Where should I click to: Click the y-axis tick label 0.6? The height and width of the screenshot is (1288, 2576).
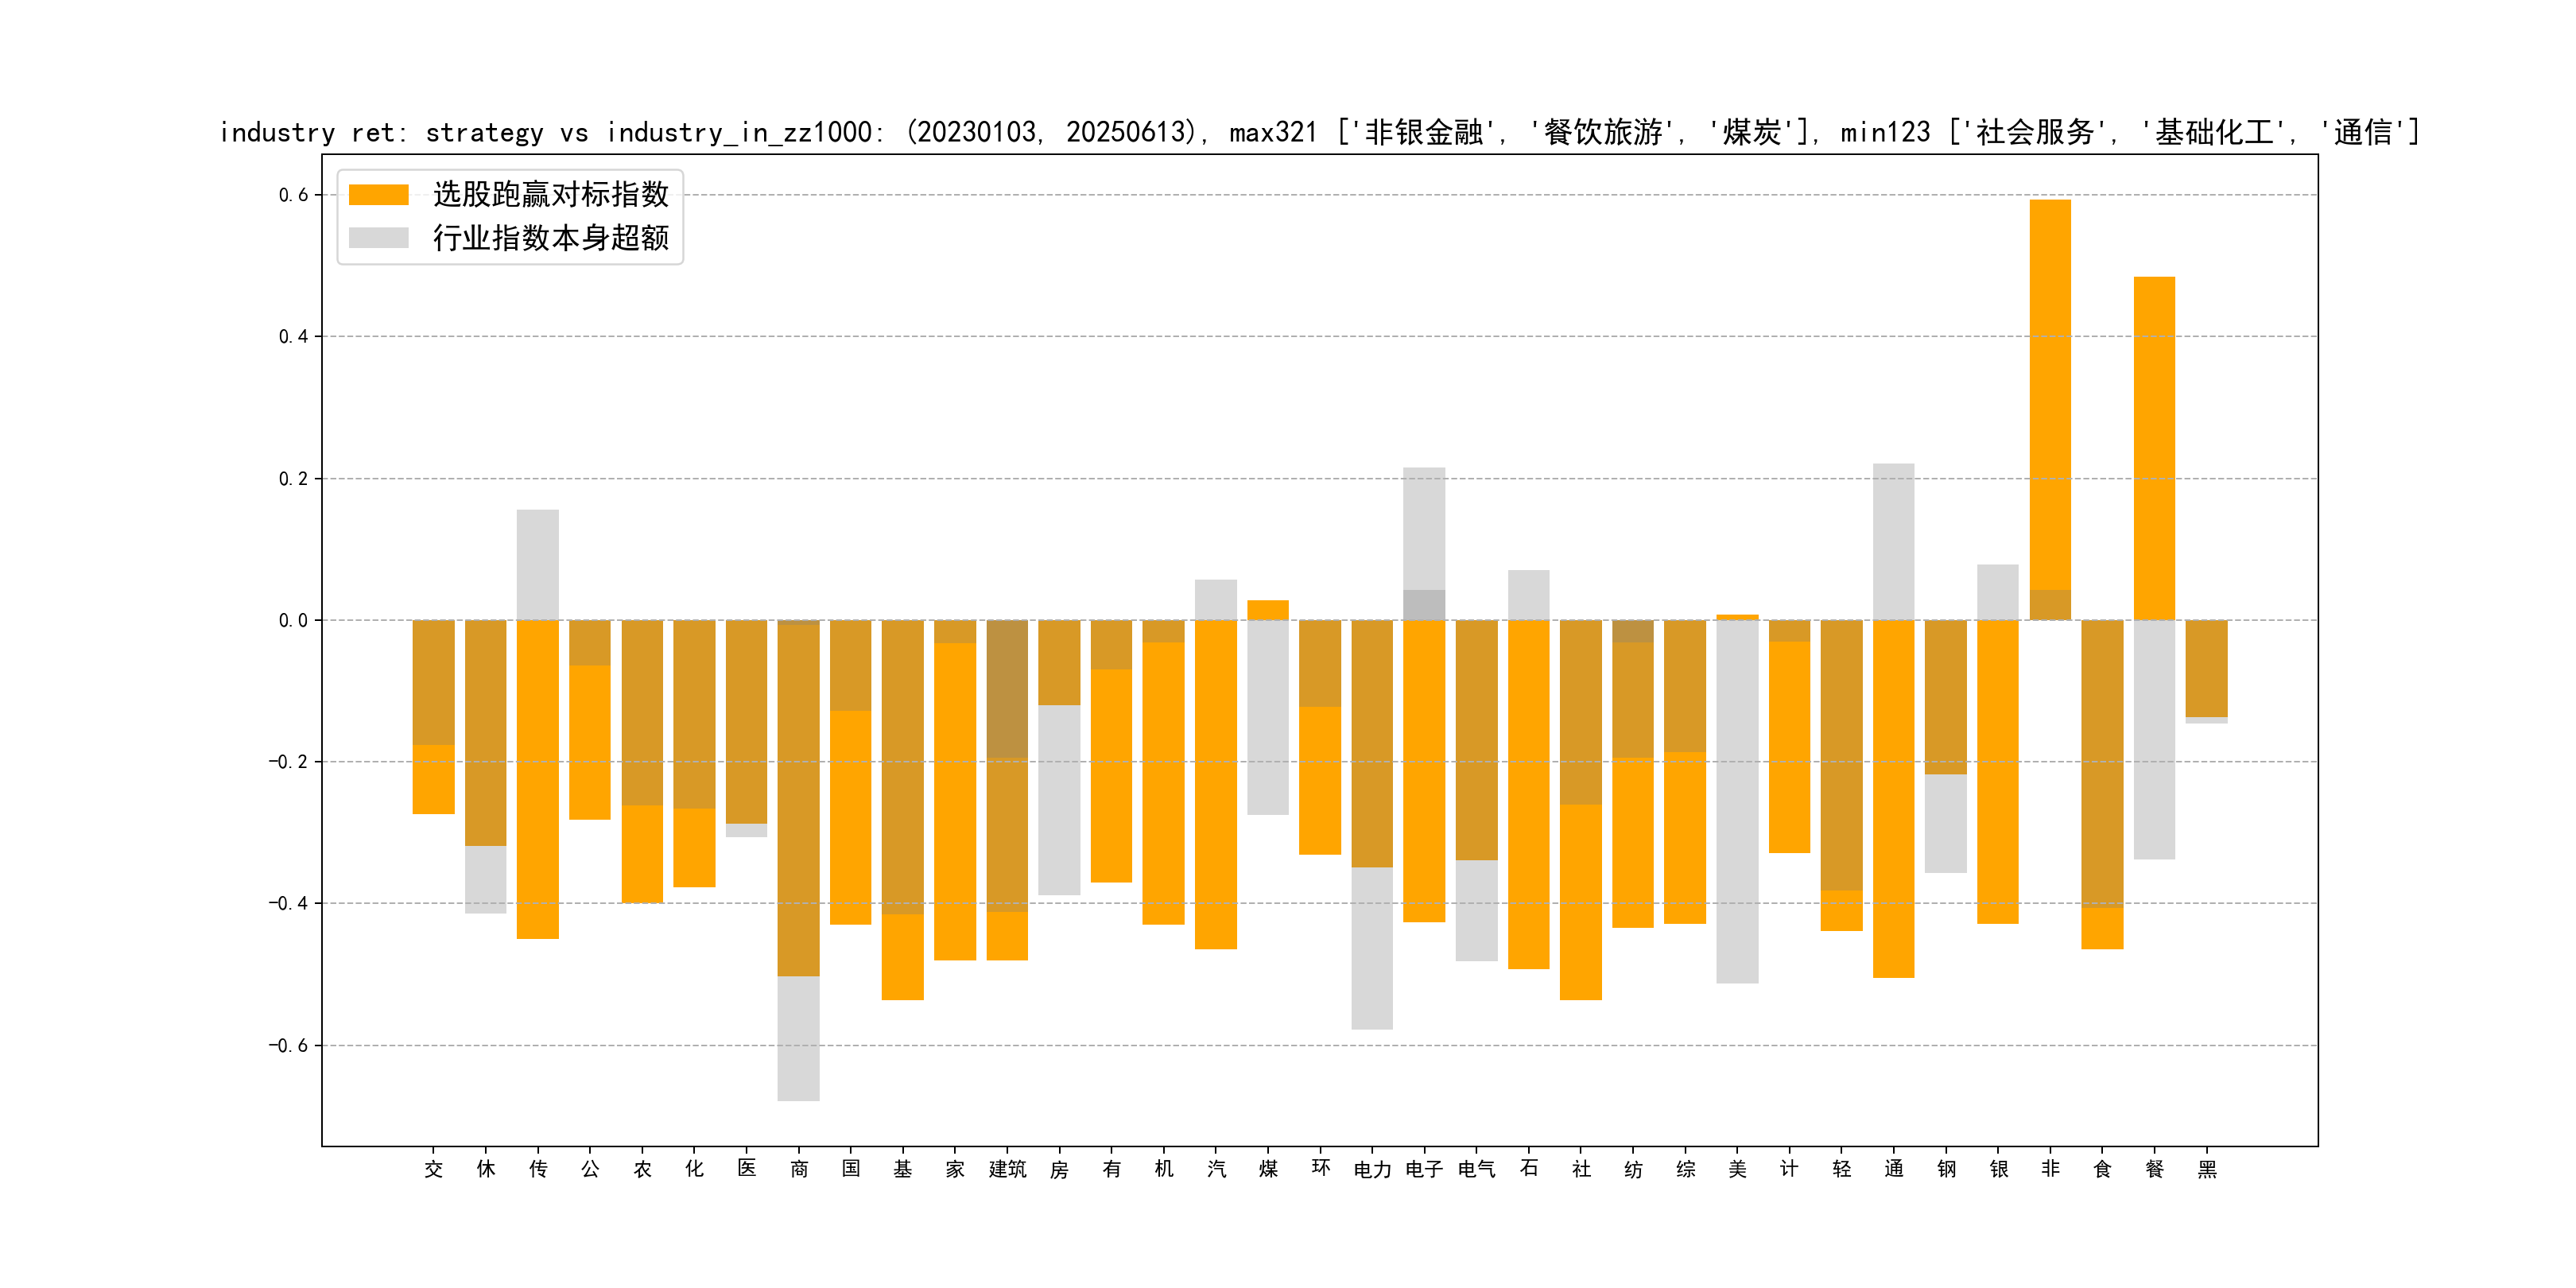(293, 195)
